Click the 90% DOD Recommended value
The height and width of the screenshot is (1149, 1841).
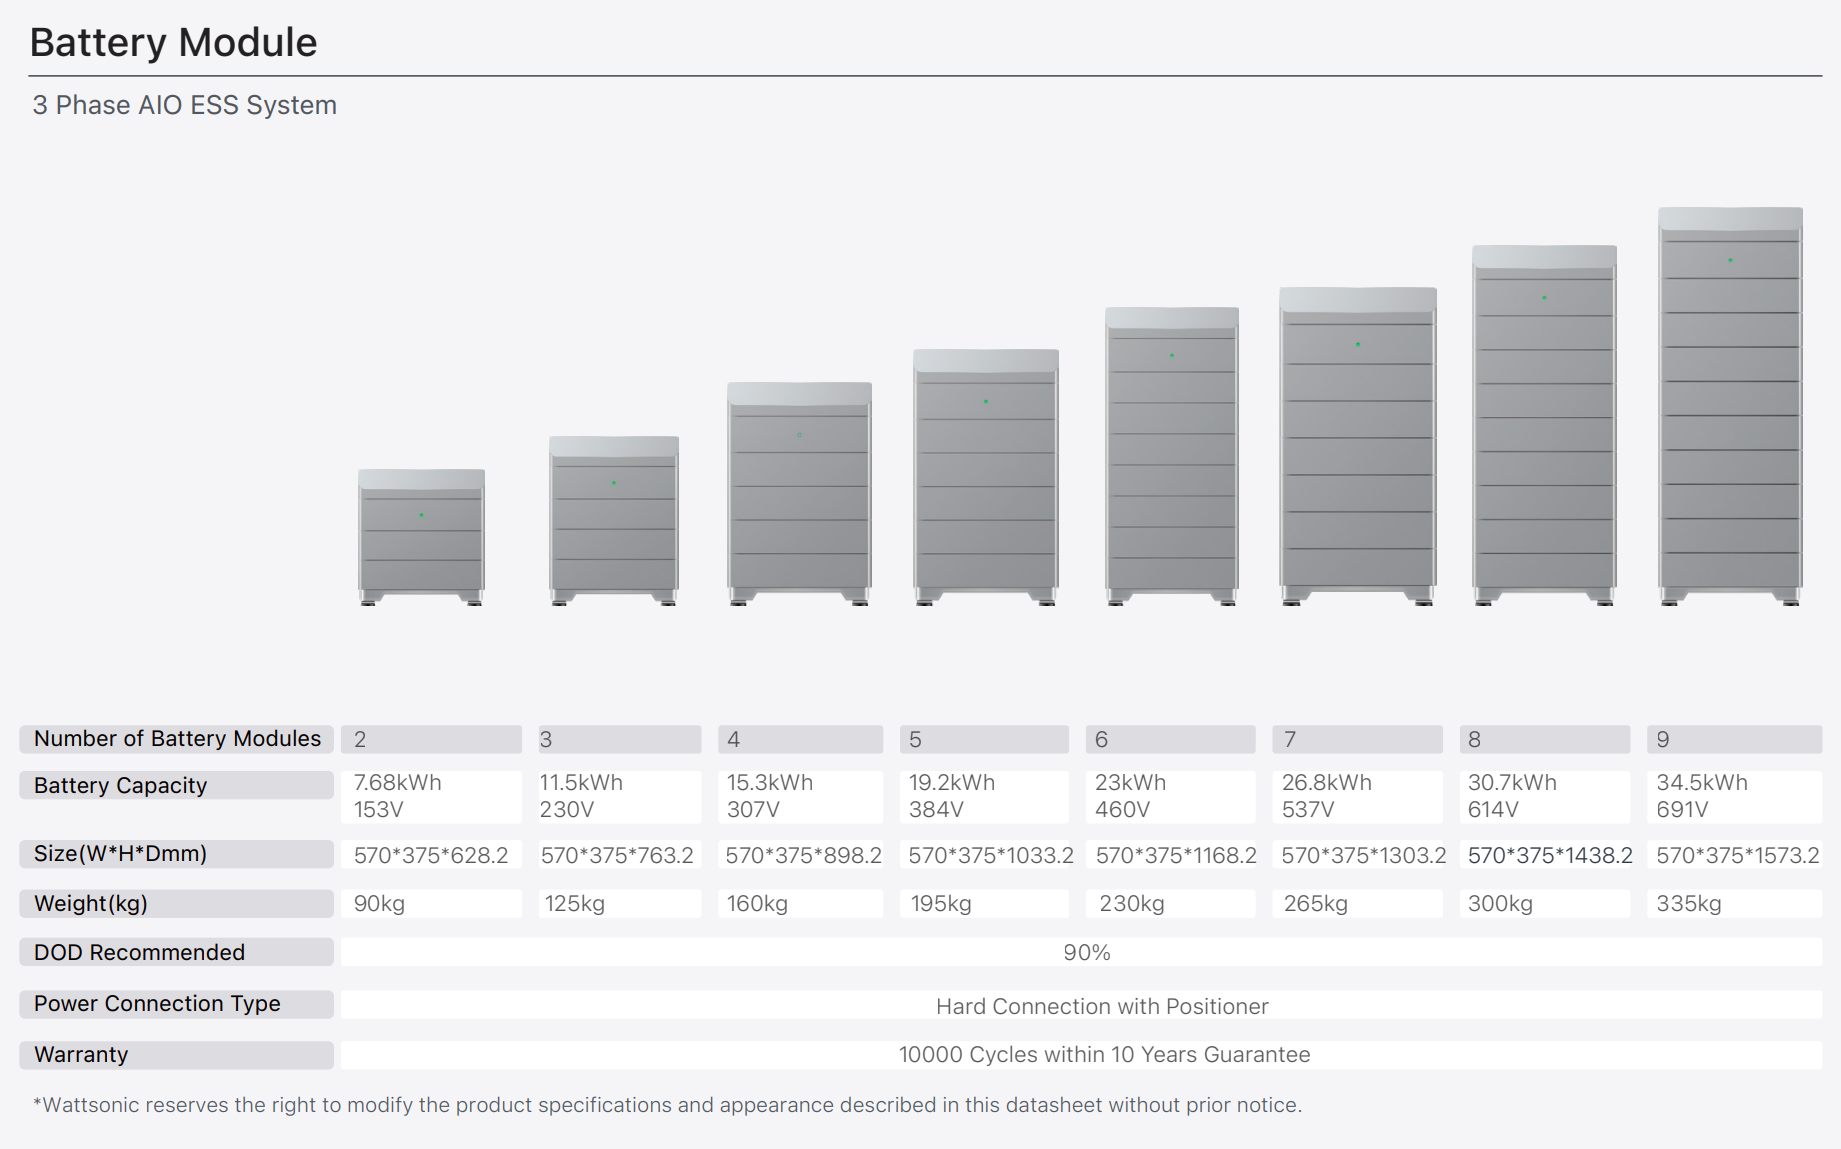click(1086, 953)
